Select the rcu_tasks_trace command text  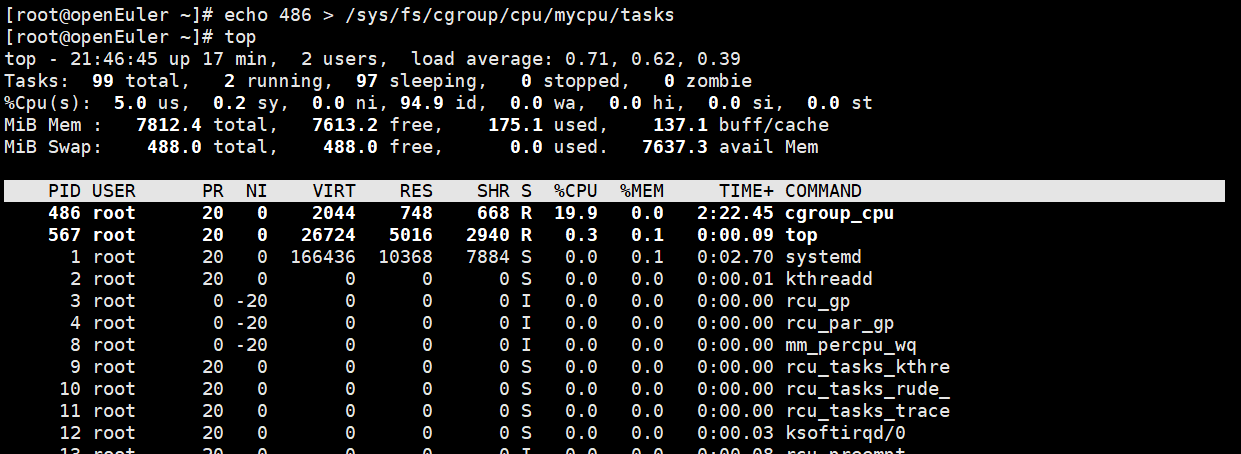pos(867,411)
